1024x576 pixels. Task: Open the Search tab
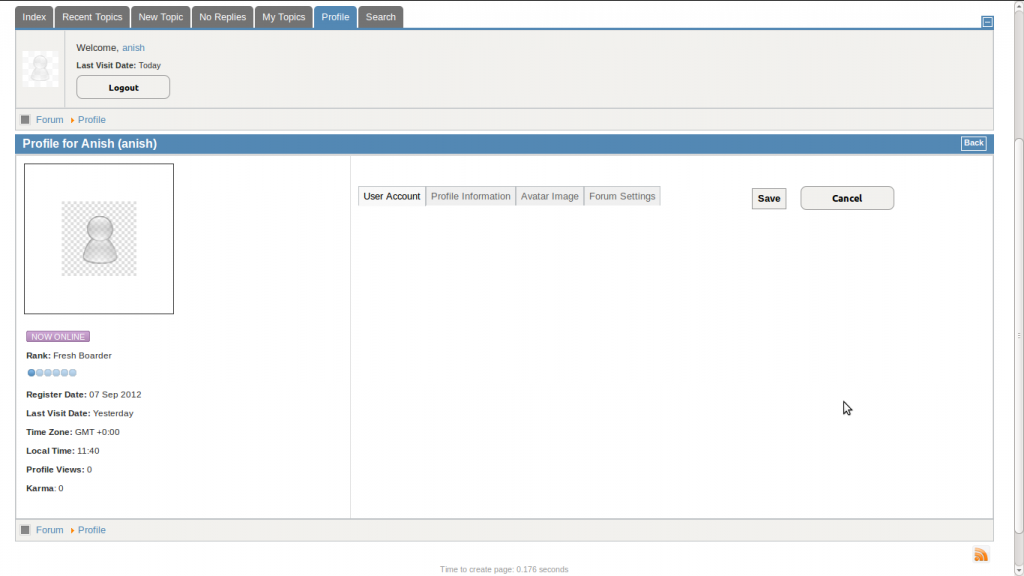click(x=381, y=17)
